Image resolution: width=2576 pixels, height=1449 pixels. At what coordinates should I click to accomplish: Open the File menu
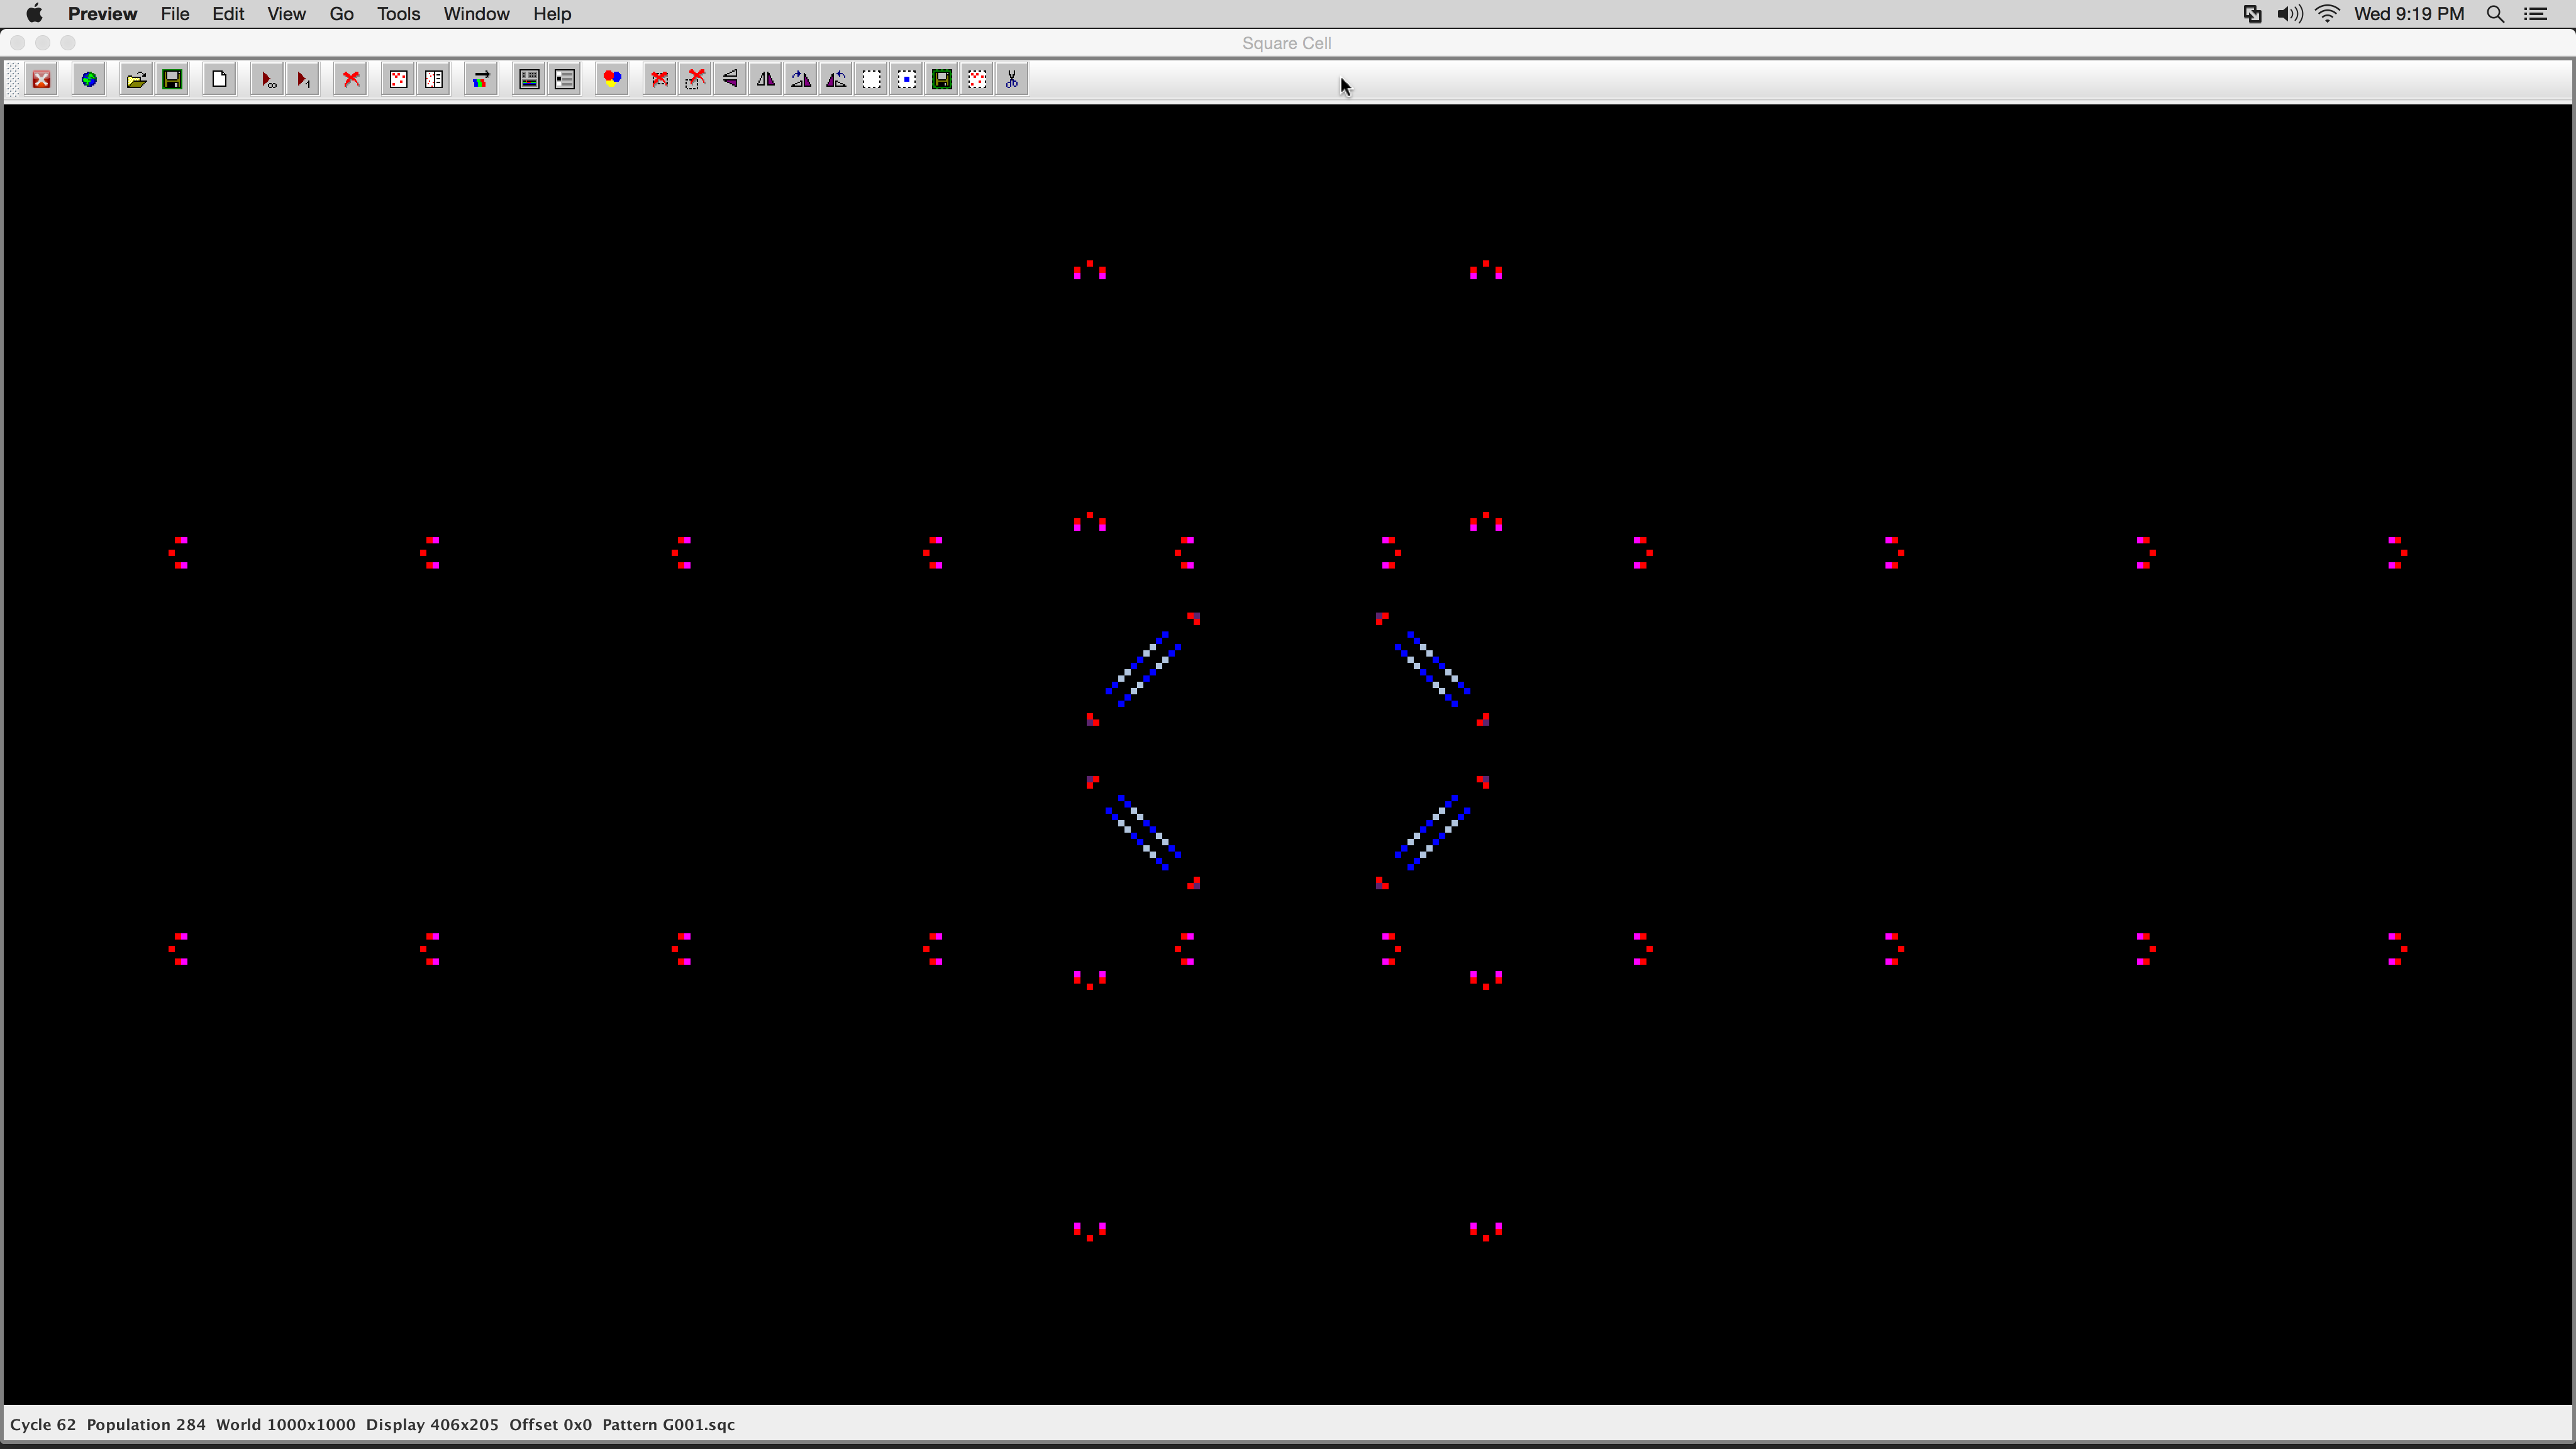pyautogui.click(x=175, y=14)
